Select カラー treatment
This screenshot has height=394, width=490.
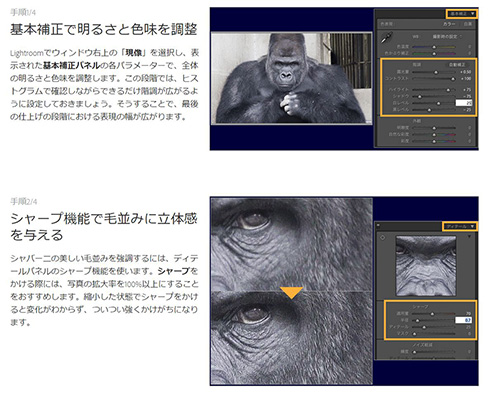(449, 24)
